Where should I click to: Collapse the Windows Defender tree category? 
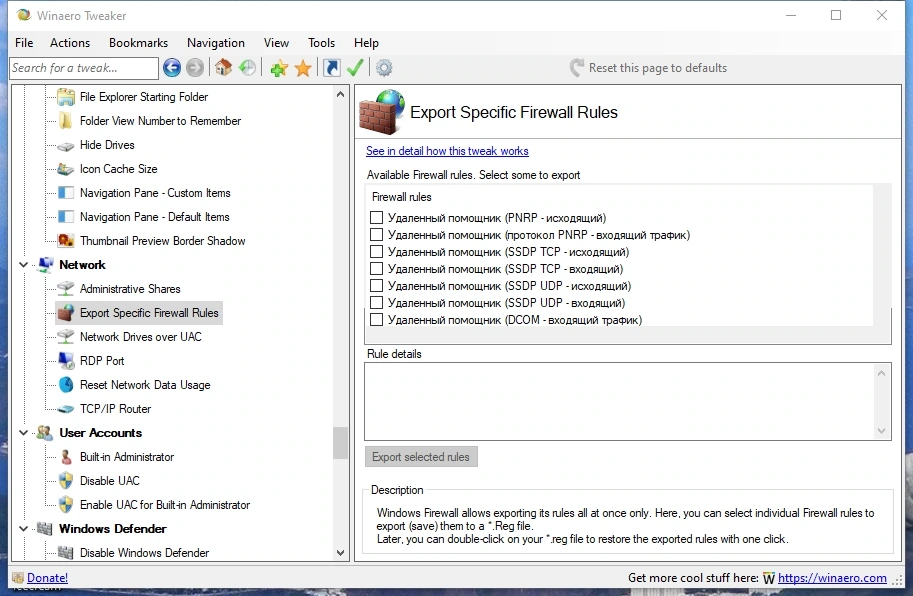tap(23, 528)
